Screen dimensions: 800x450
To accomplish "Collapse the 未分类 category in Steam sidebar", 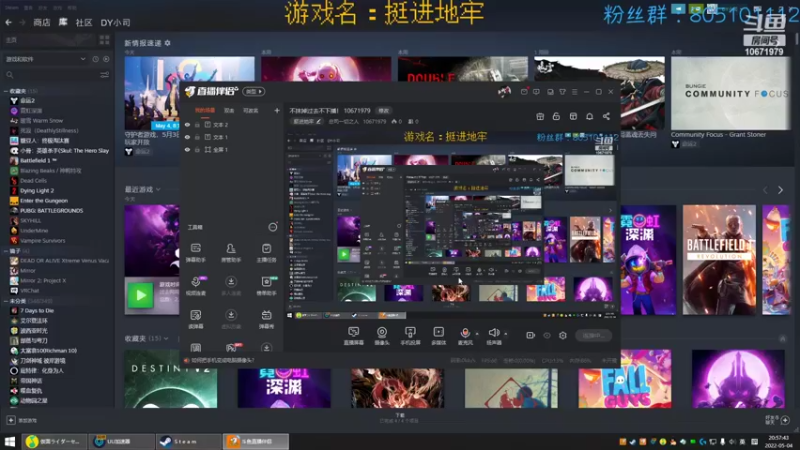I will [6, 301].
